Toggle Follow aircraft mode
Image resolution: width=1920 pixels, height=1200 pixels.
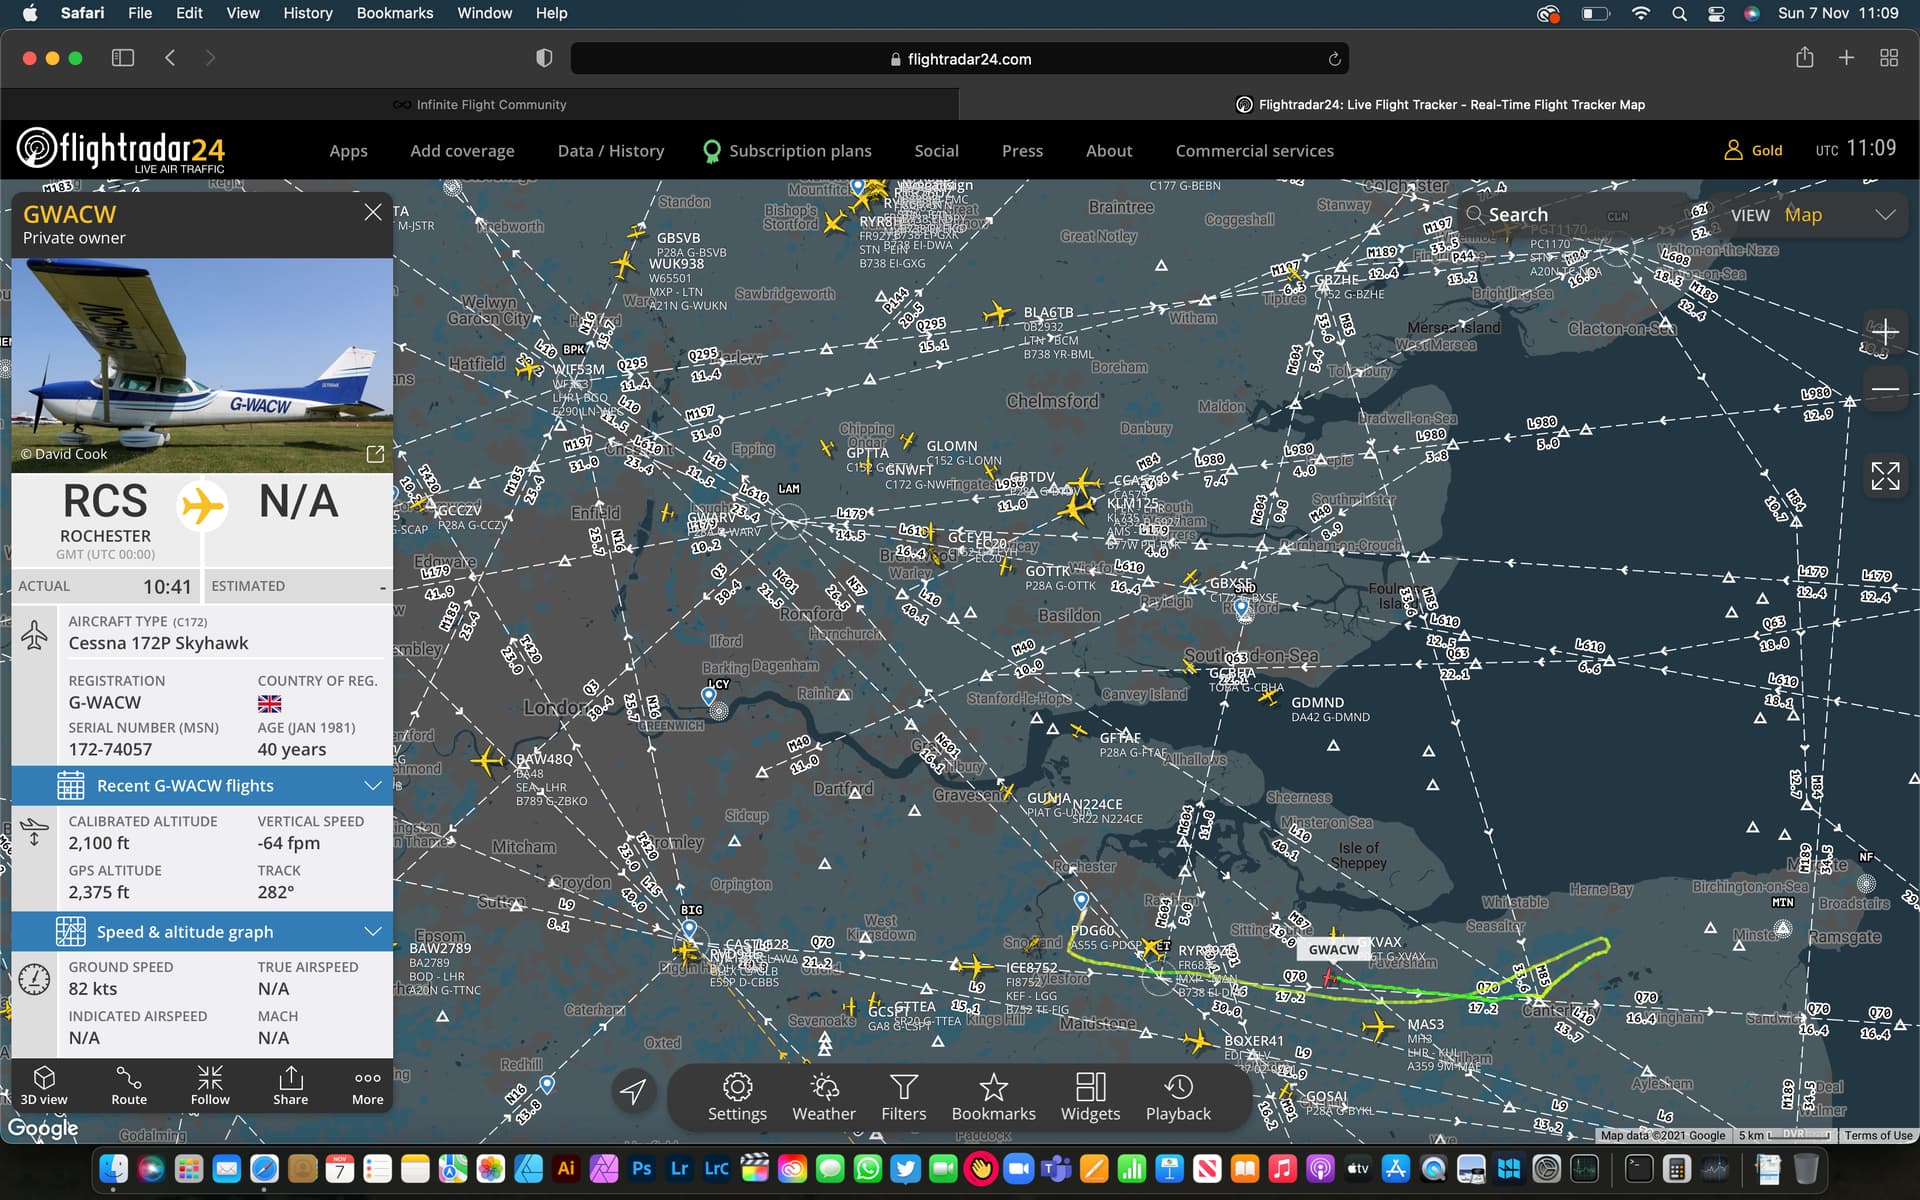pos(210,1085)
